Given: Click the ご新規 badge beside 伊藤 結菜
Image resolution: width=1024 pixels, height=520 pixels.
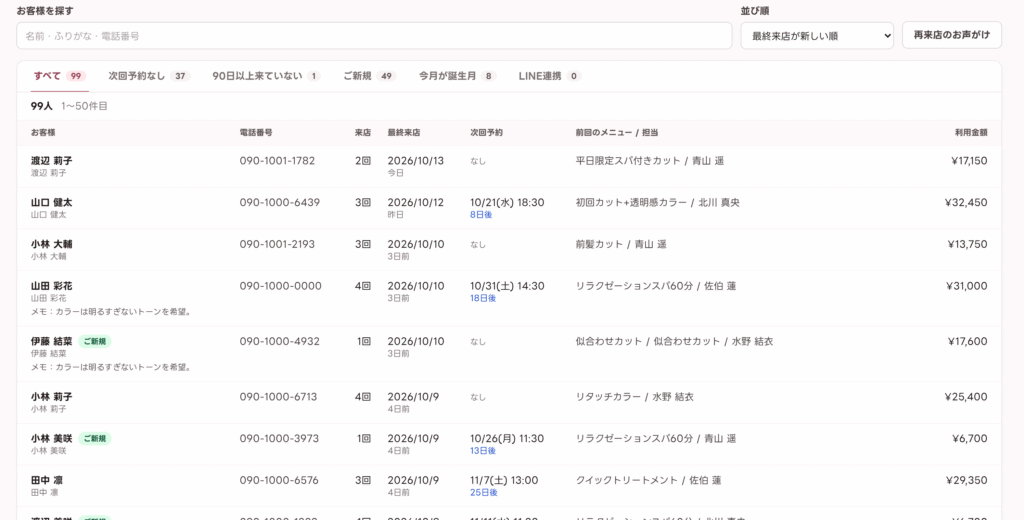Looking at the screenshot, I should [x=95, y=342].
